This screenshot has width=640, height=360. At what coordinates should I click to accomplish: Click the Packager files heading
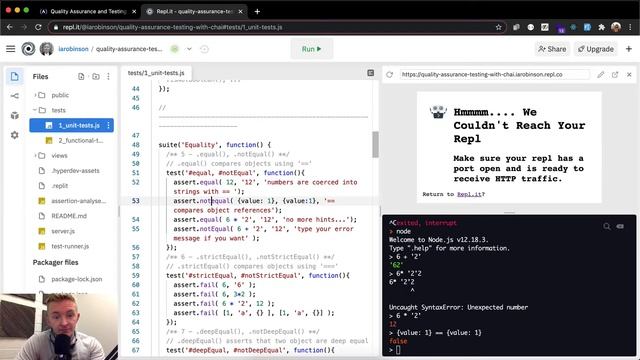56,262
